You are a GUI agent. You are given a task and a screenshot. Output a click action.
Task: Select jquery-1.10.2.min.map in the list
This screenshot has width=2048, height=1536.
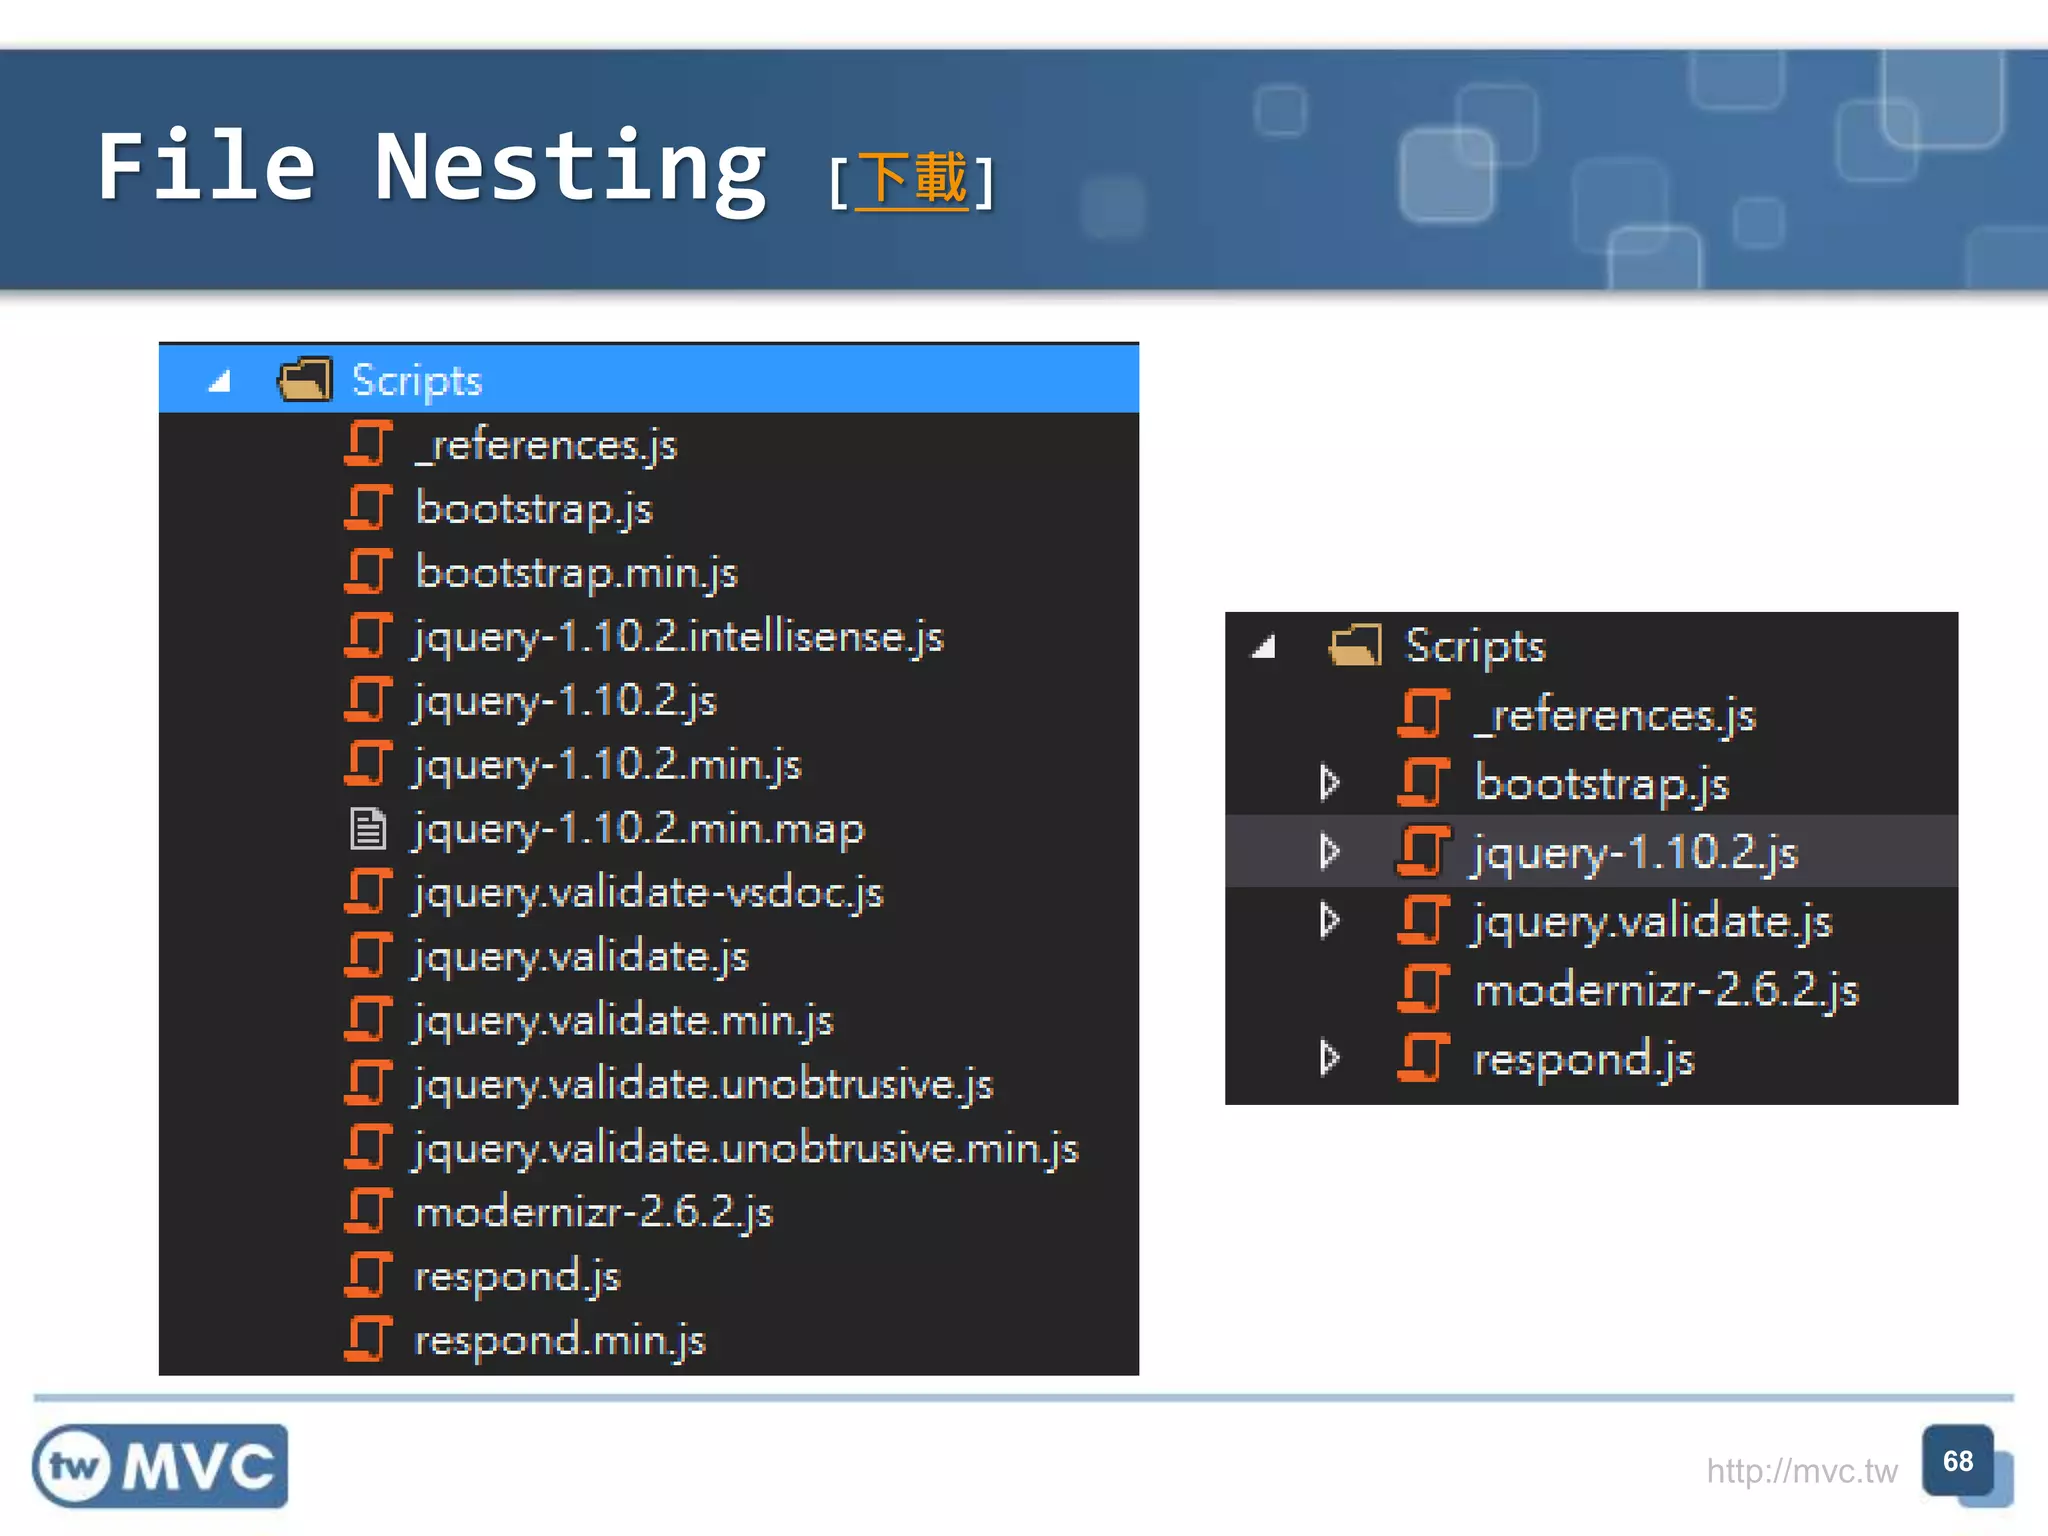(639, 830)
